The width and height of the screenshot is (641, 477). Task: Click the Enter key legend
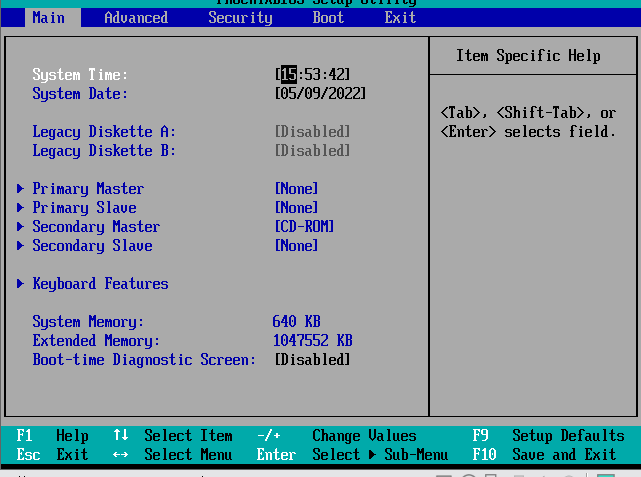pos(276,455)
